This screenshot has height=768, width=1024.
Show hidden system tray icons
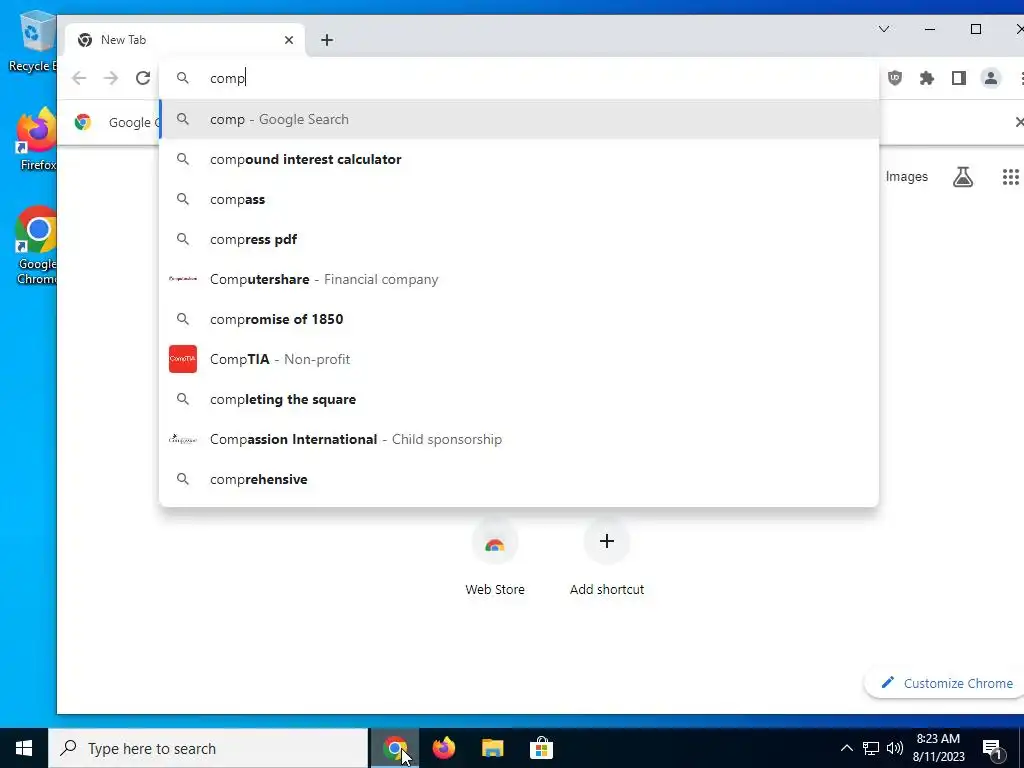(x=846, y=748)
